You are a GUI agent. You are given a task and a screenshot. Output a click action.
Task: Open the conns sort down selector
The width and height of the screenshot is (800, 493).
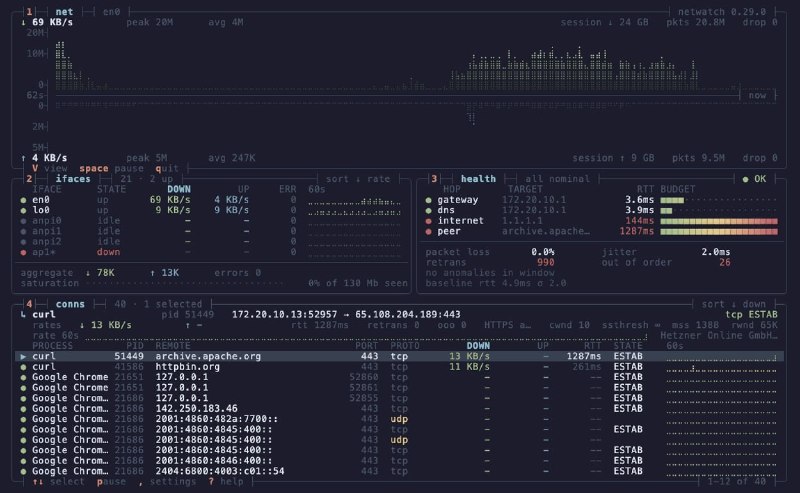pos(734,304)
